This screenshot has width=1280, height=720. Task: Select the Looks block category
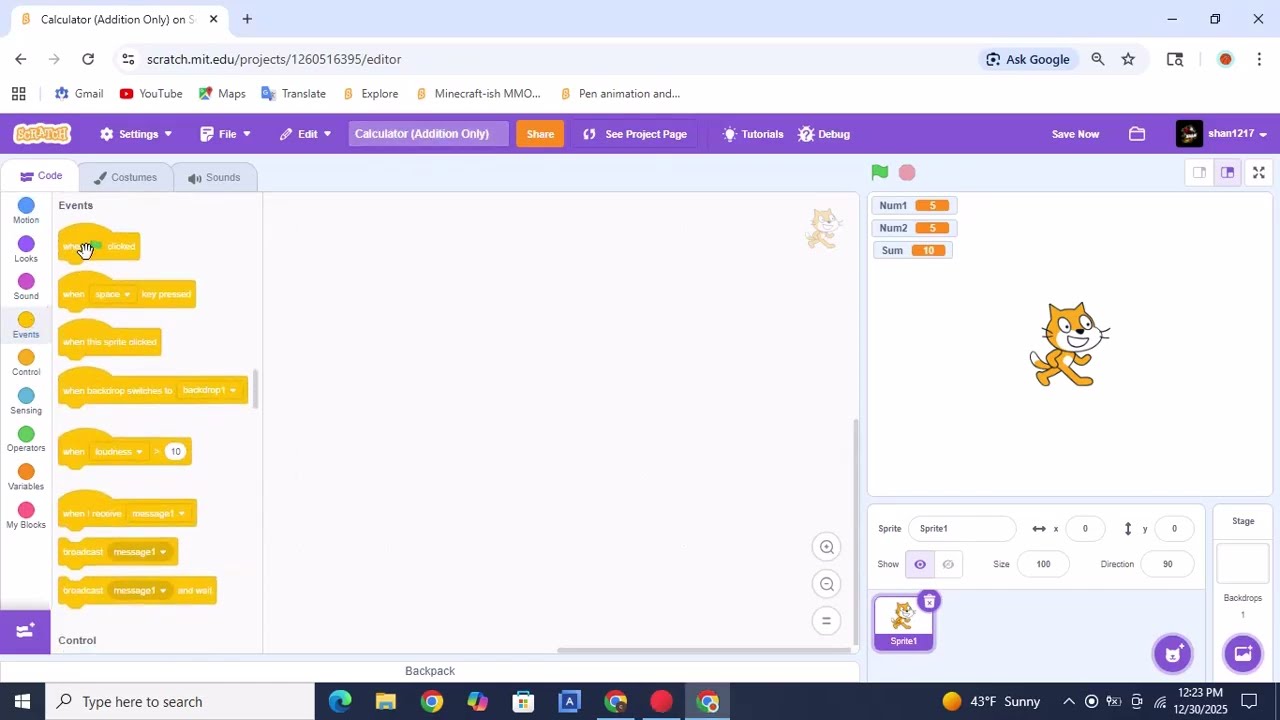[x=26, y=249]
